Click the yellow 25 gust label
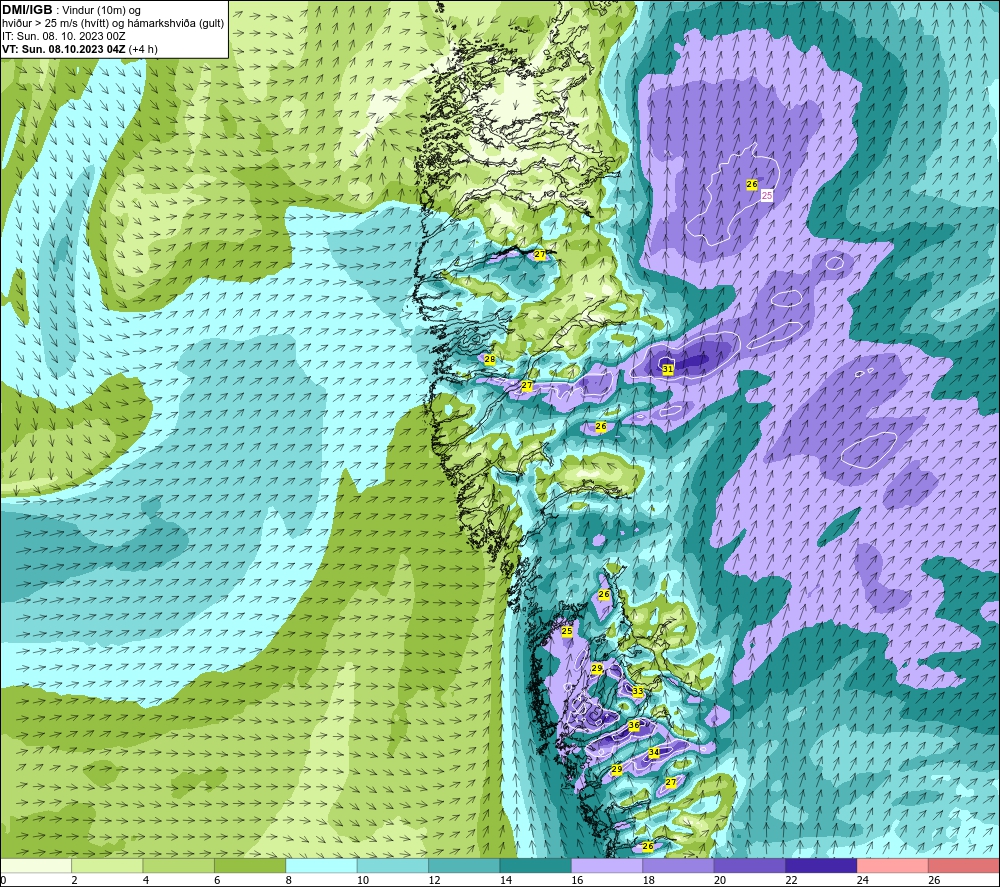1000x887 pixels. point(566,631)
